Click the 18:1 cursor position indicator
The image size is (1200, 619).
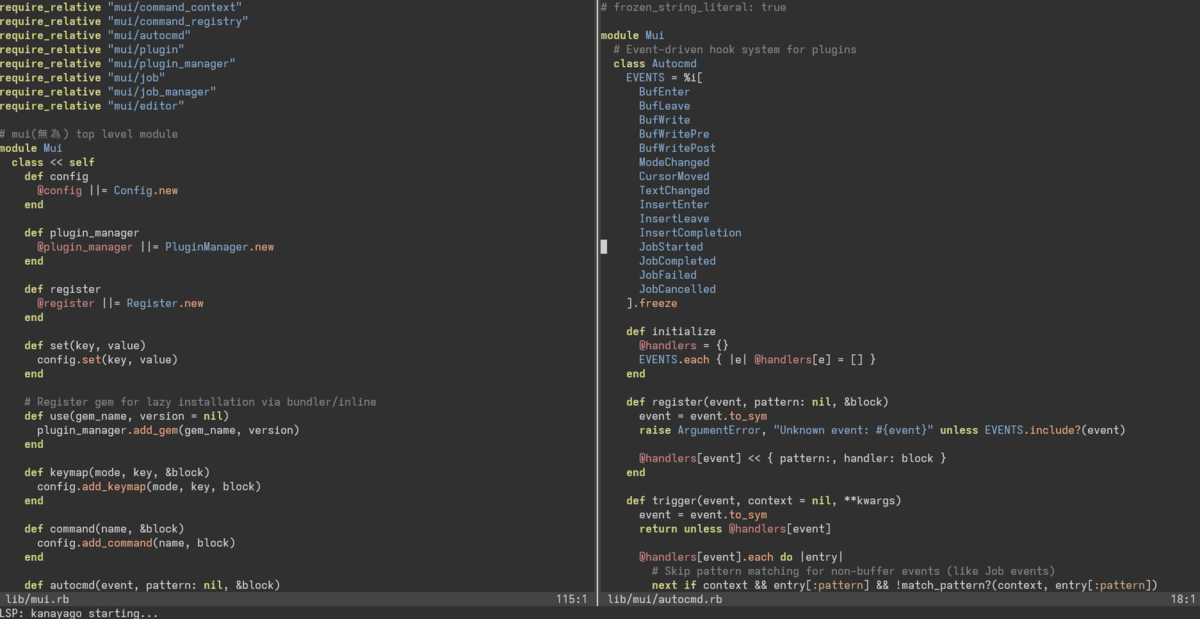(1181, 600)
